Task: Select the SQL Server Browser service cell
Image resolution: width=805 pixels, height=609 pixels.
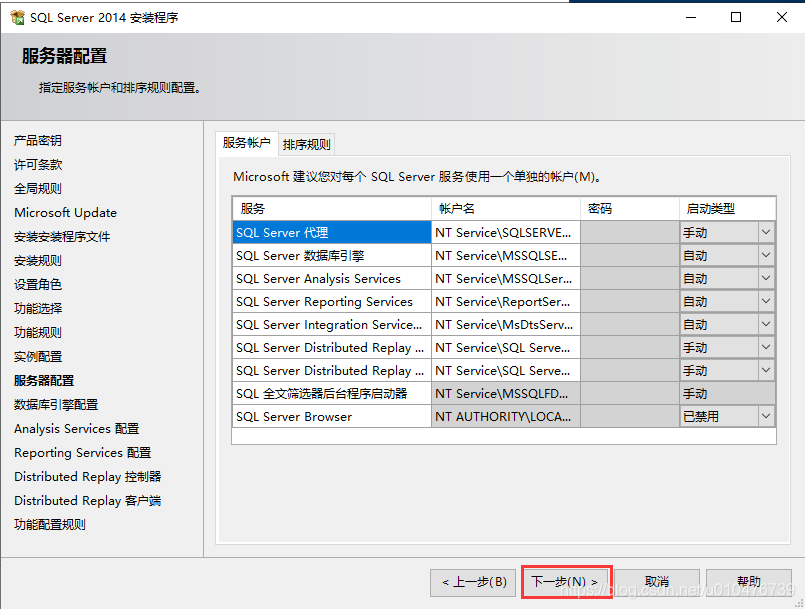Action: pyautogui.click(x=332, y=416)
